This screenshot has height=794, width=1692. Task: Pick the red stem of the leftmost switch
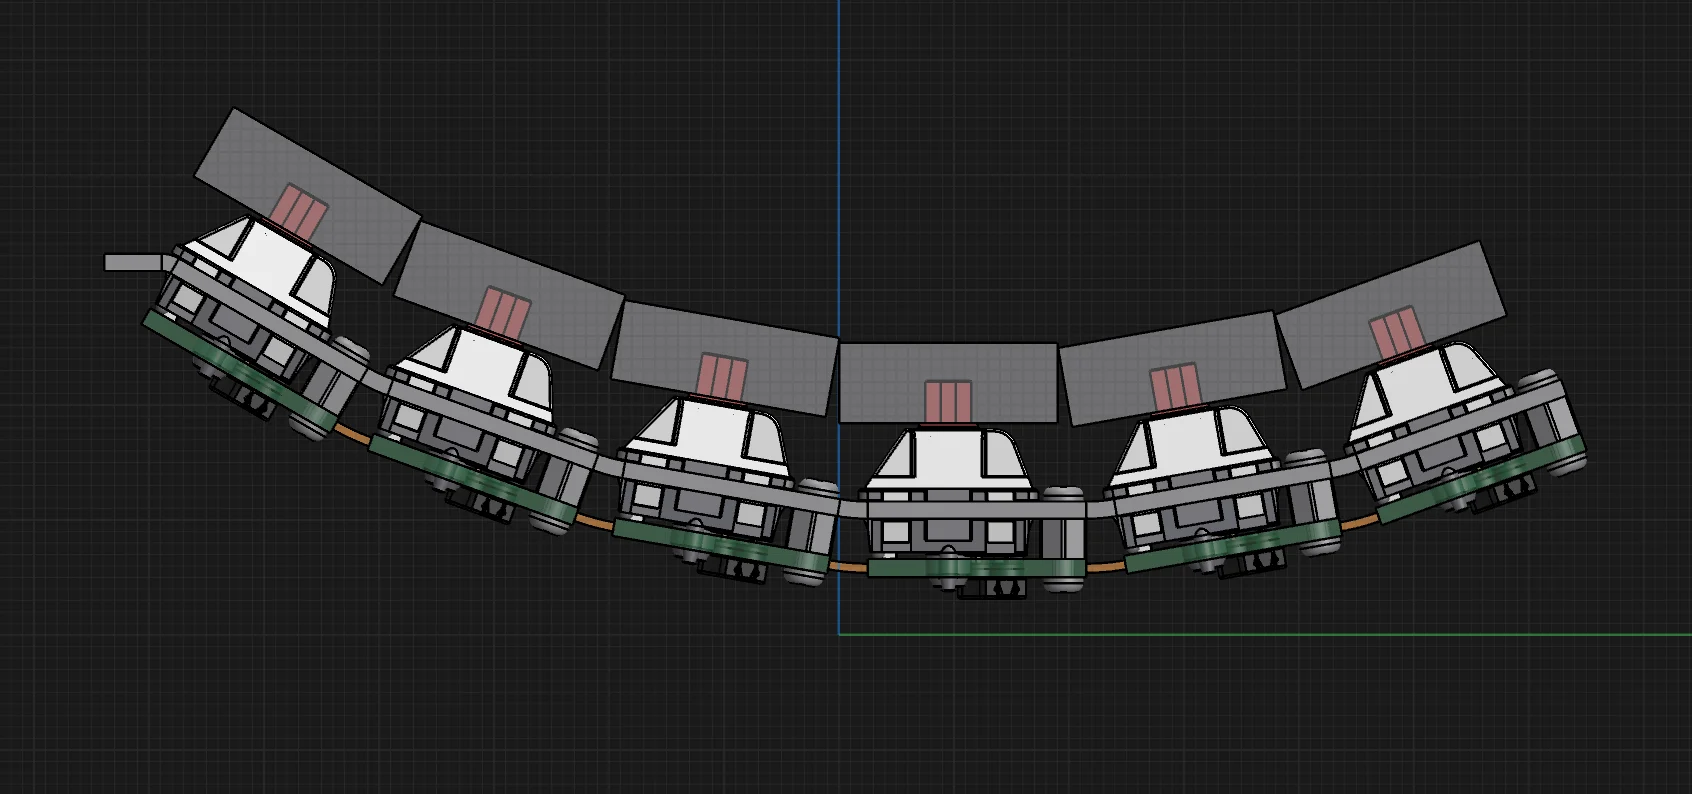(299, 212)
